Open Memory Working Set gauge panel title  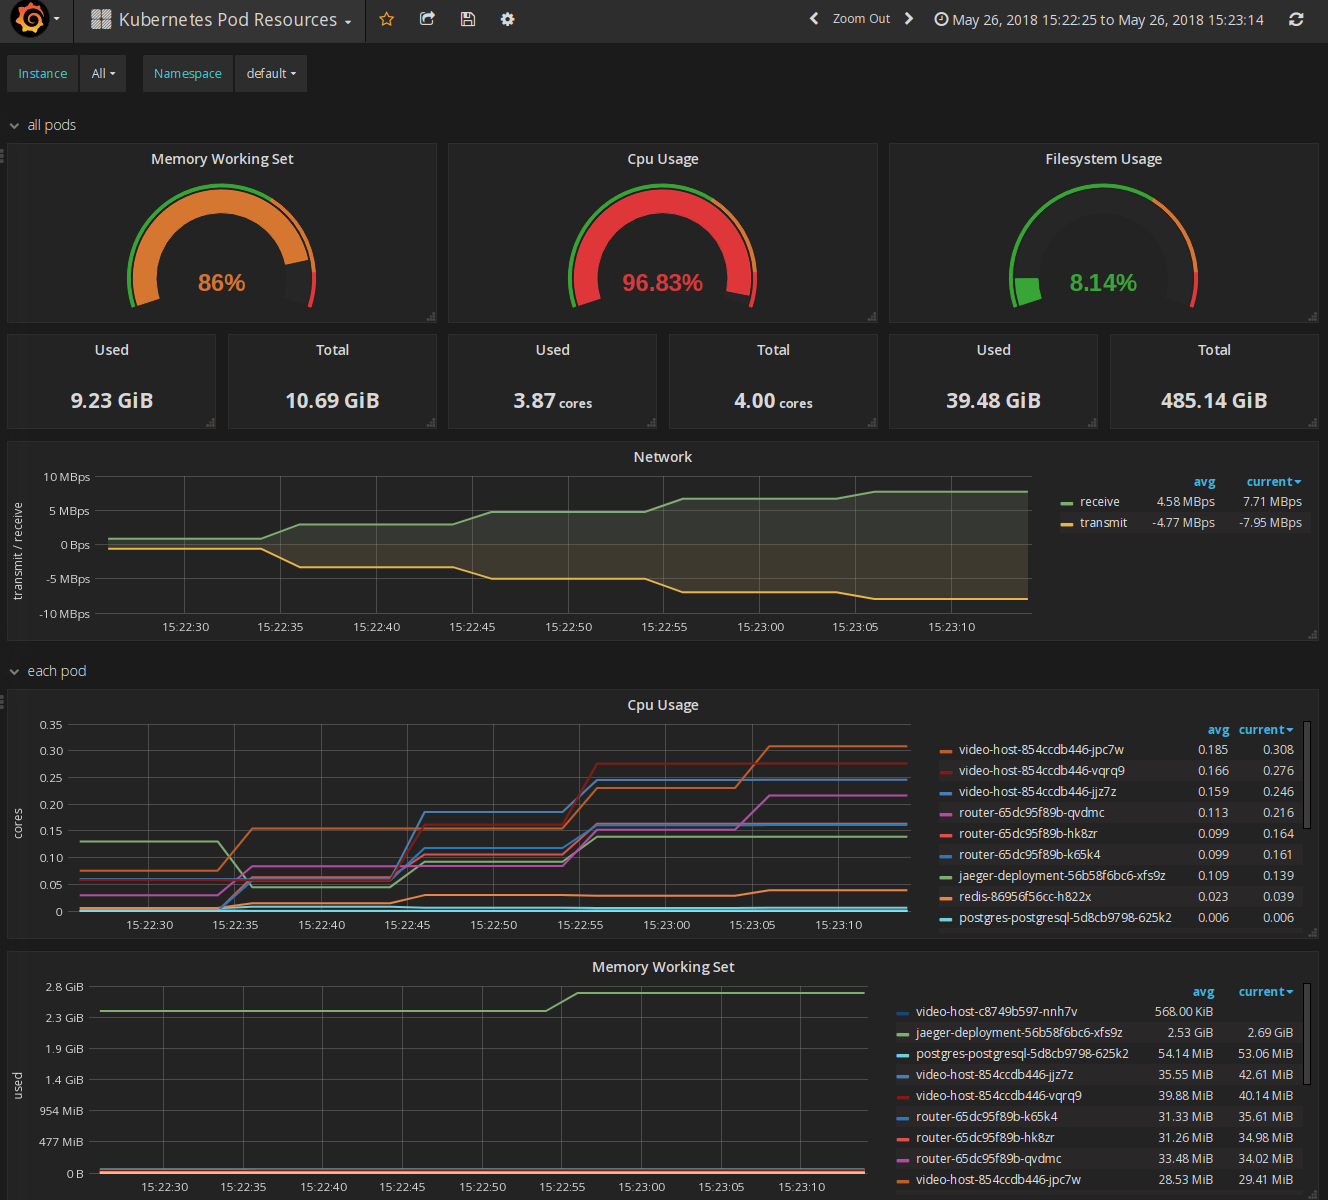[x=222, y=159]
